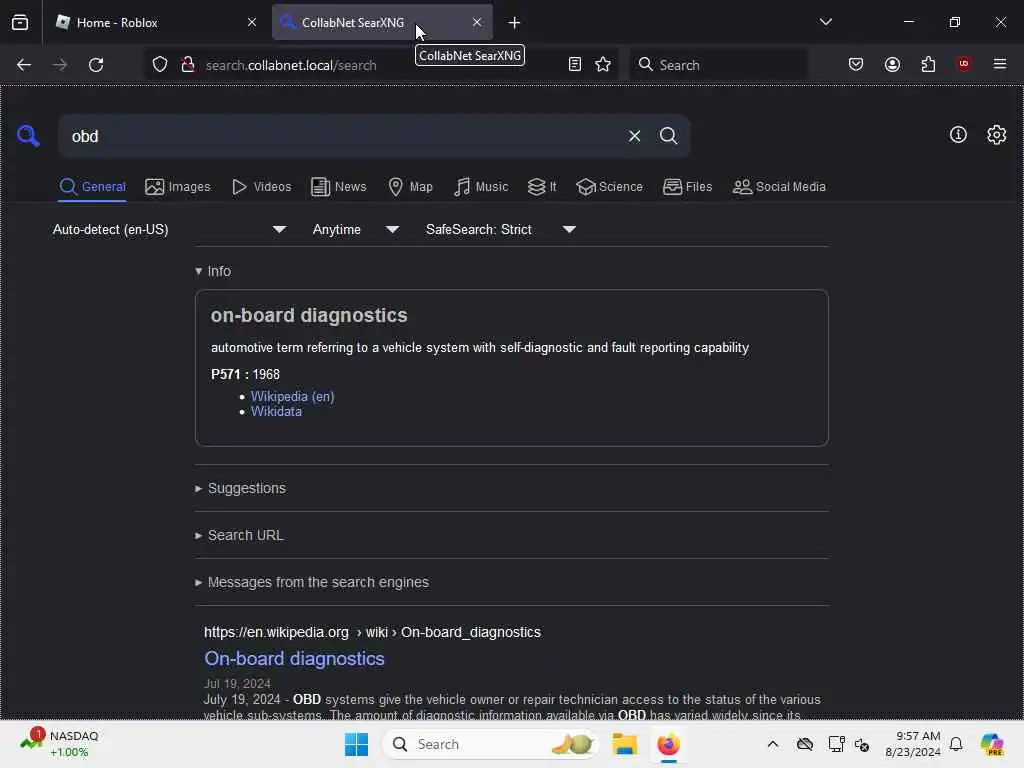Open the SearXNG about info icon
Screen dimensions: 1024x768
pos(958,135)
